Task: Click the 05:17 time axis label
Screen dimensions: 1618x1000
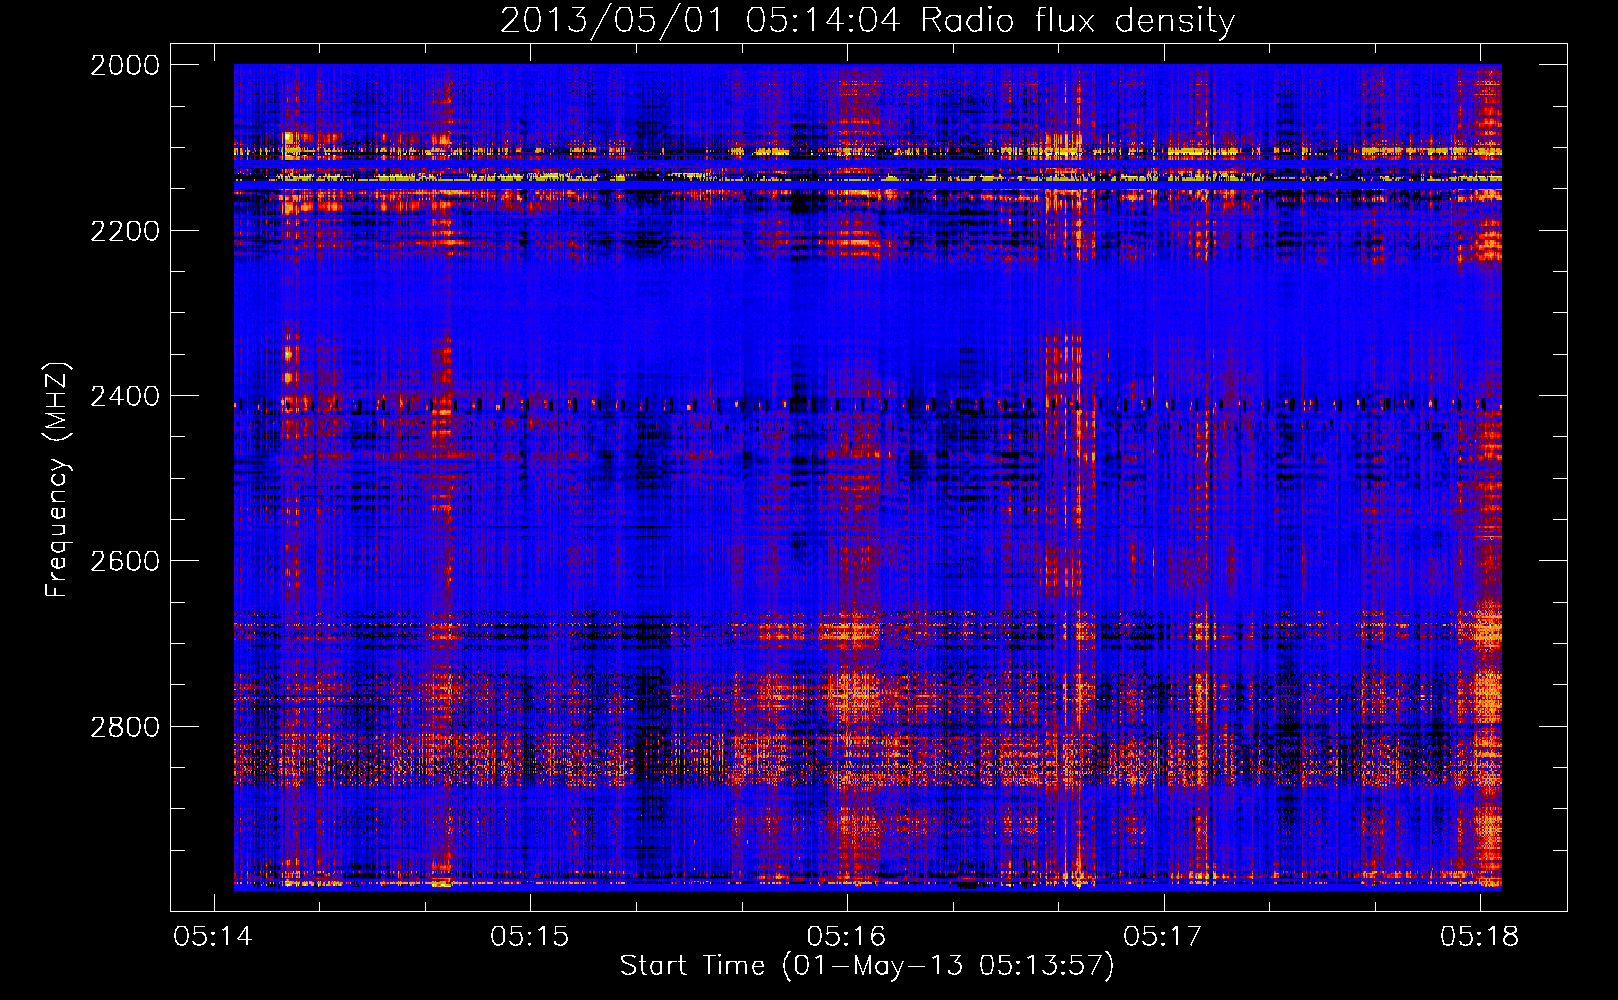Action: [1163, 937]
